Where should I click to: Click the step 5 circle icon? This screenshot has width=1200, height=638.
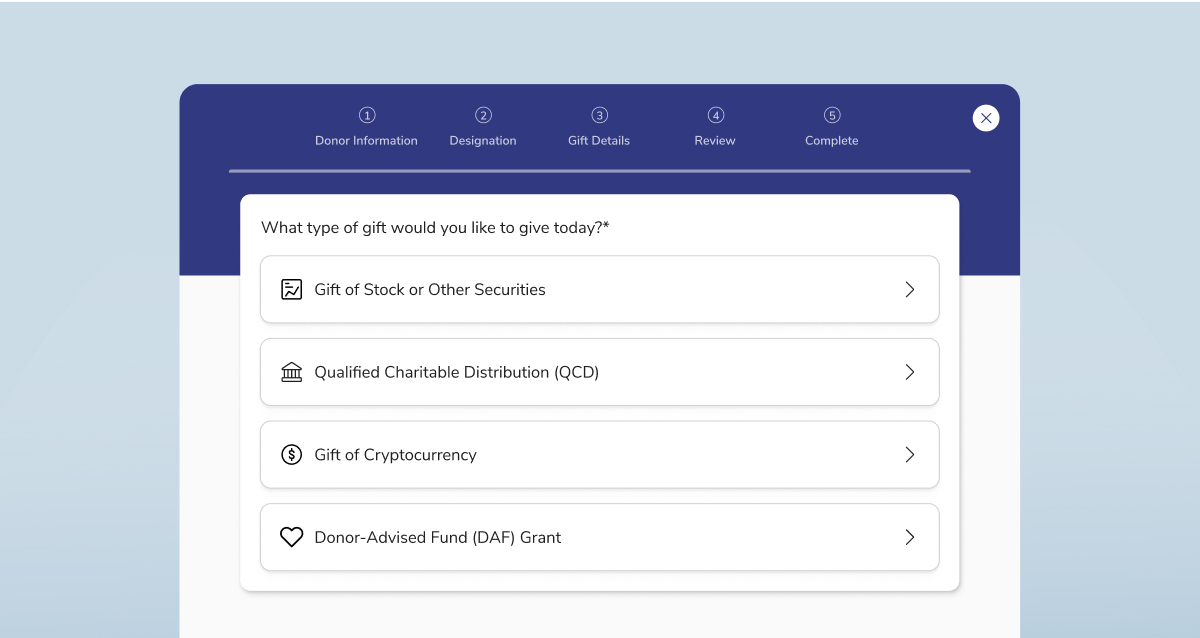coord(832,115)
